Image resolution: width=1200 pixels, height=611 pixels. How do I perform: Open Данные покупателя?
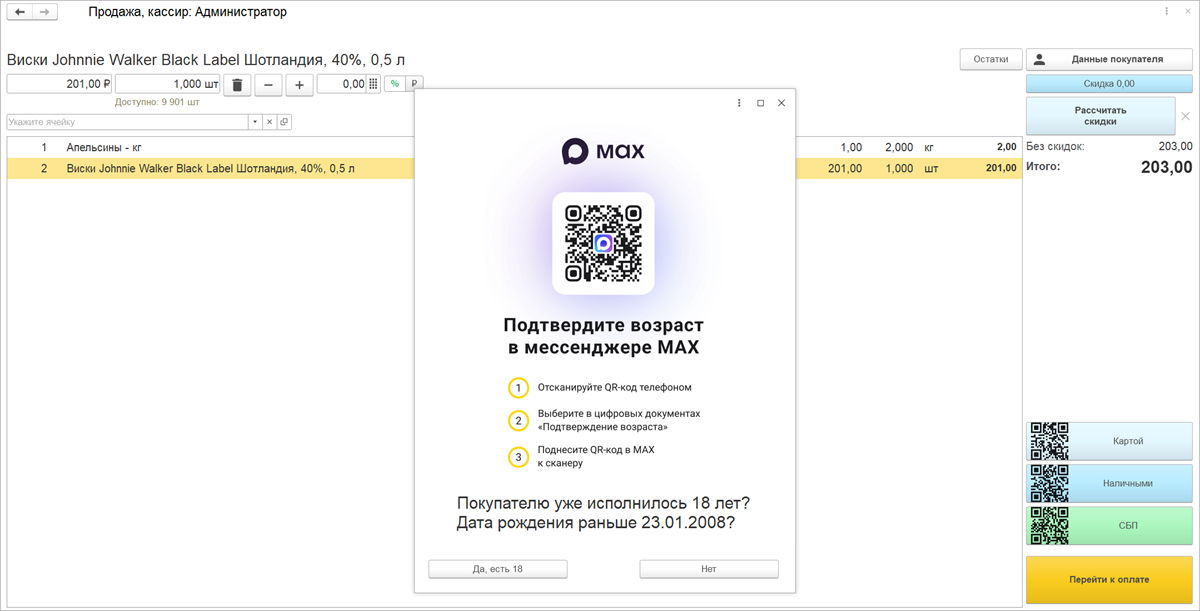pos(1109,59)
